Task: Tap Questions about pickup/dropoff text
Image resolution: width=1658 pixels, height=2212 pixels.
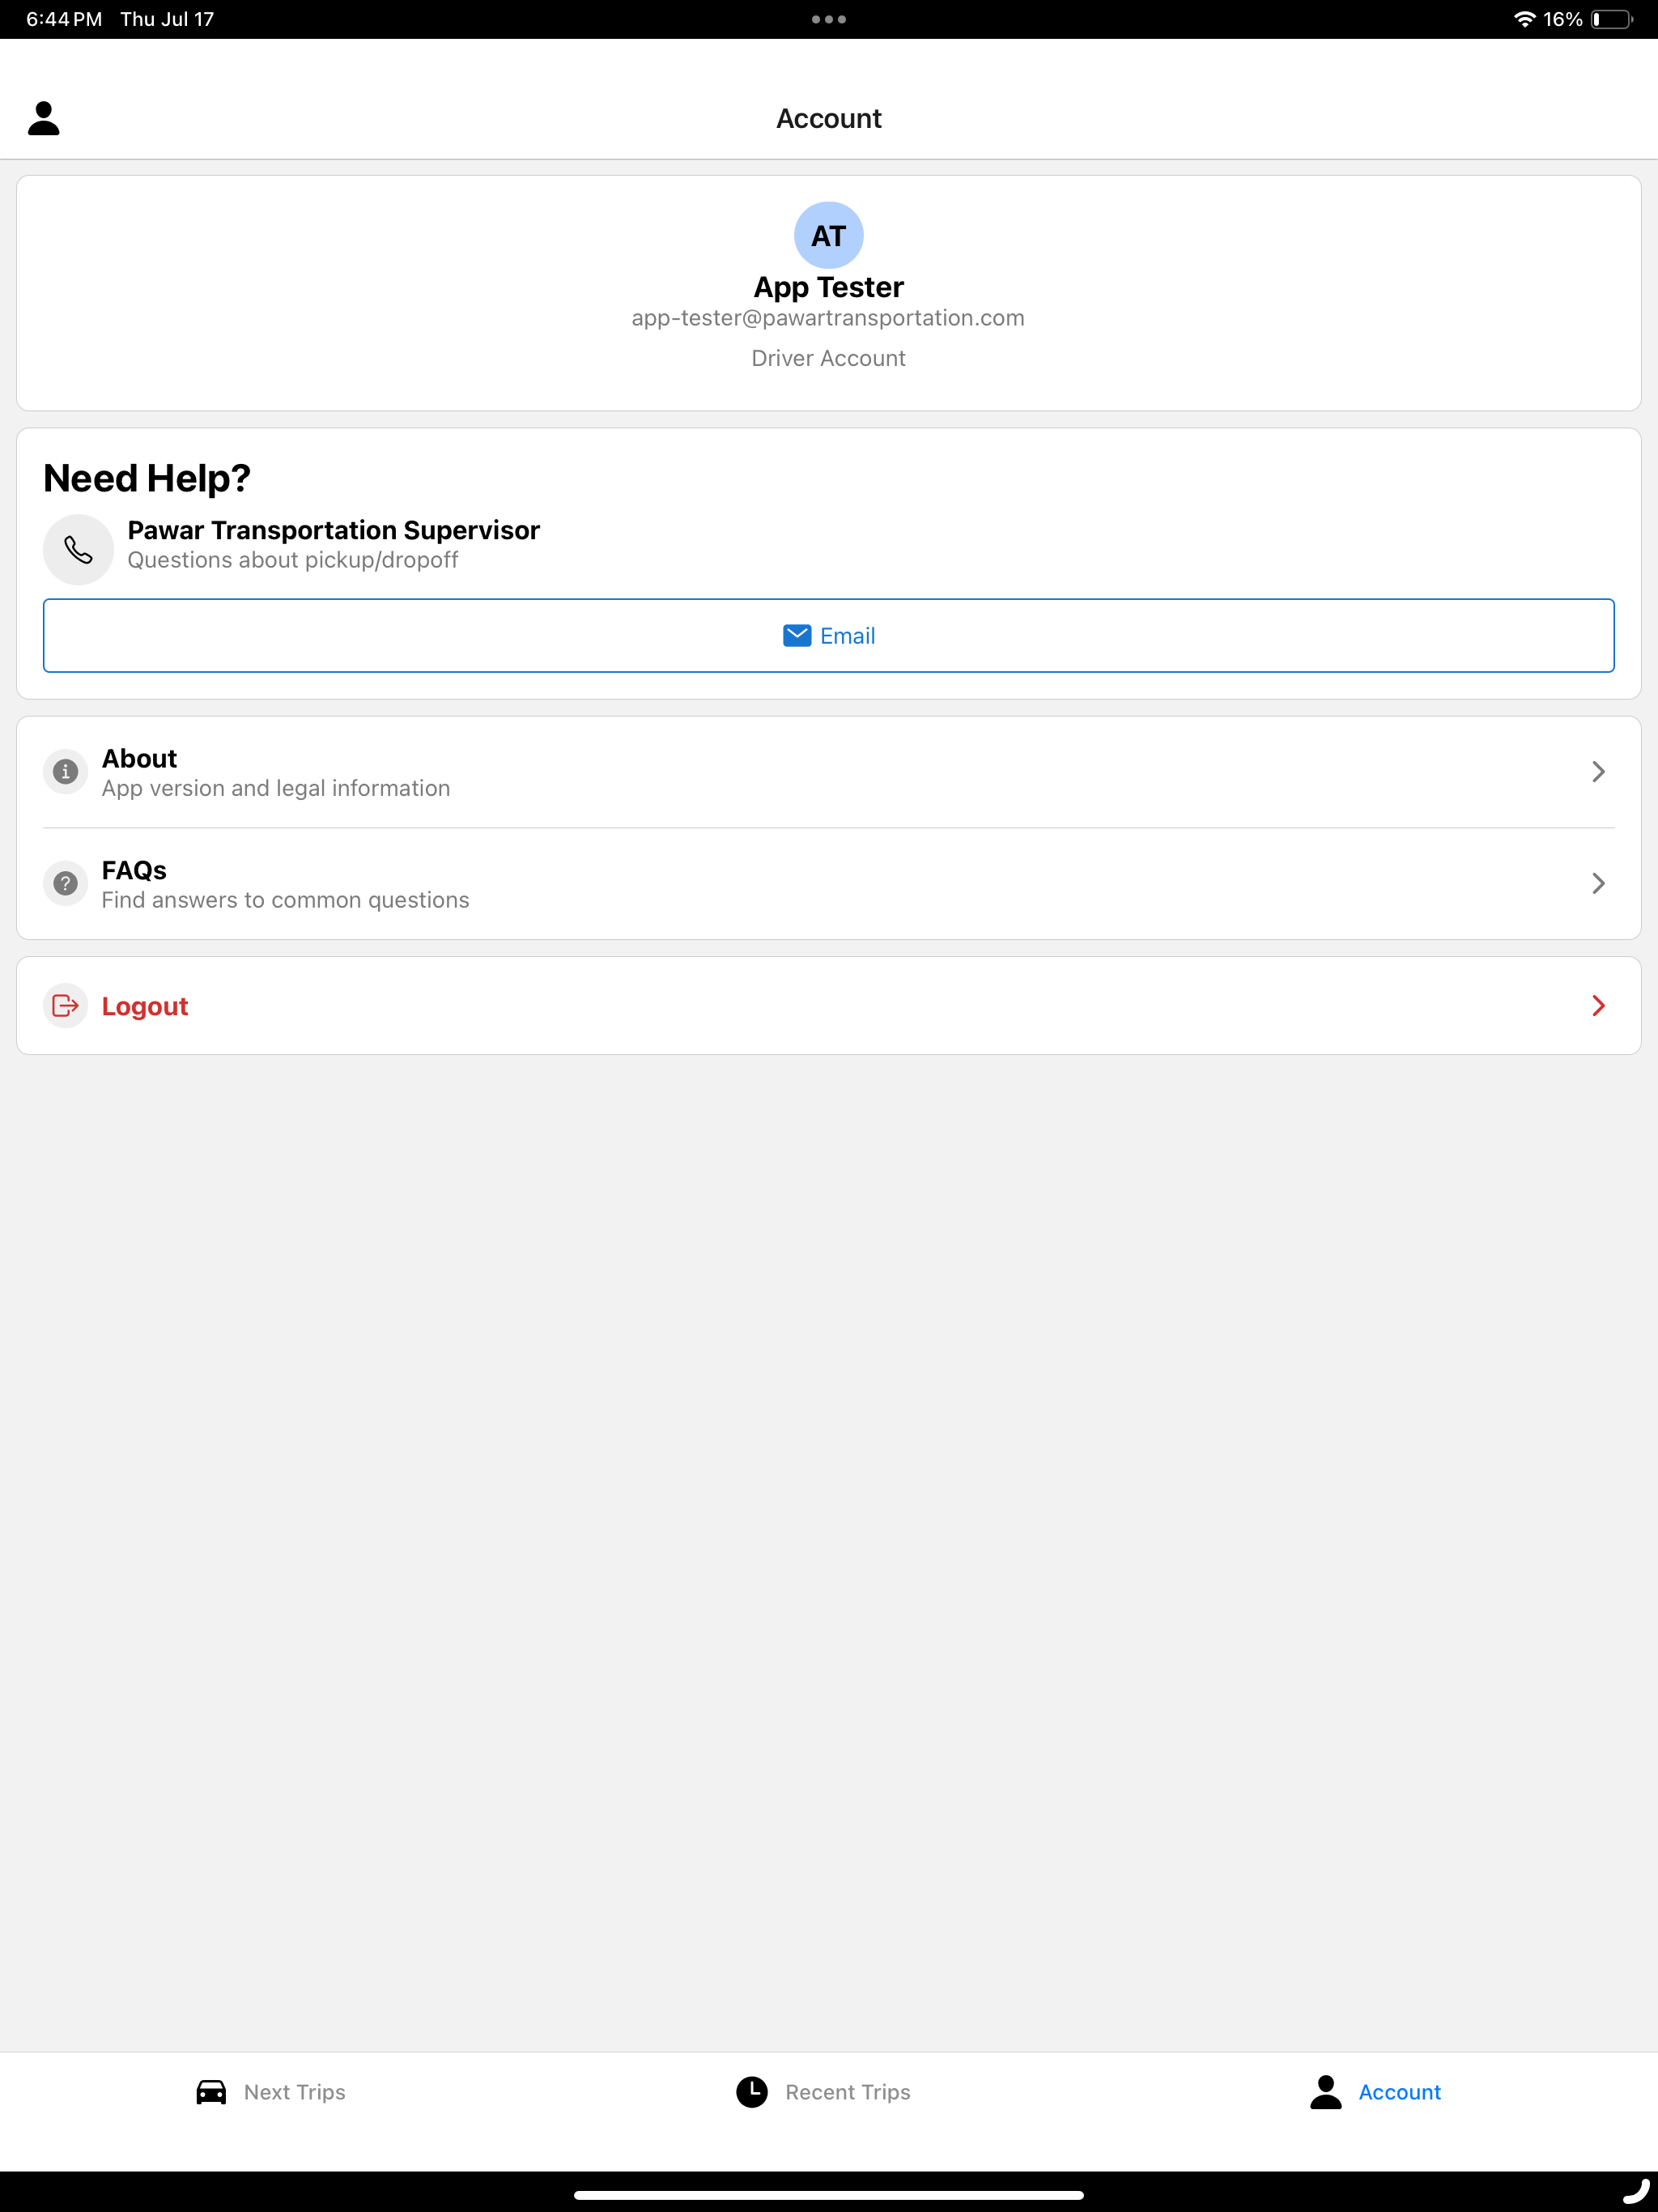Action: pos(292,560)
